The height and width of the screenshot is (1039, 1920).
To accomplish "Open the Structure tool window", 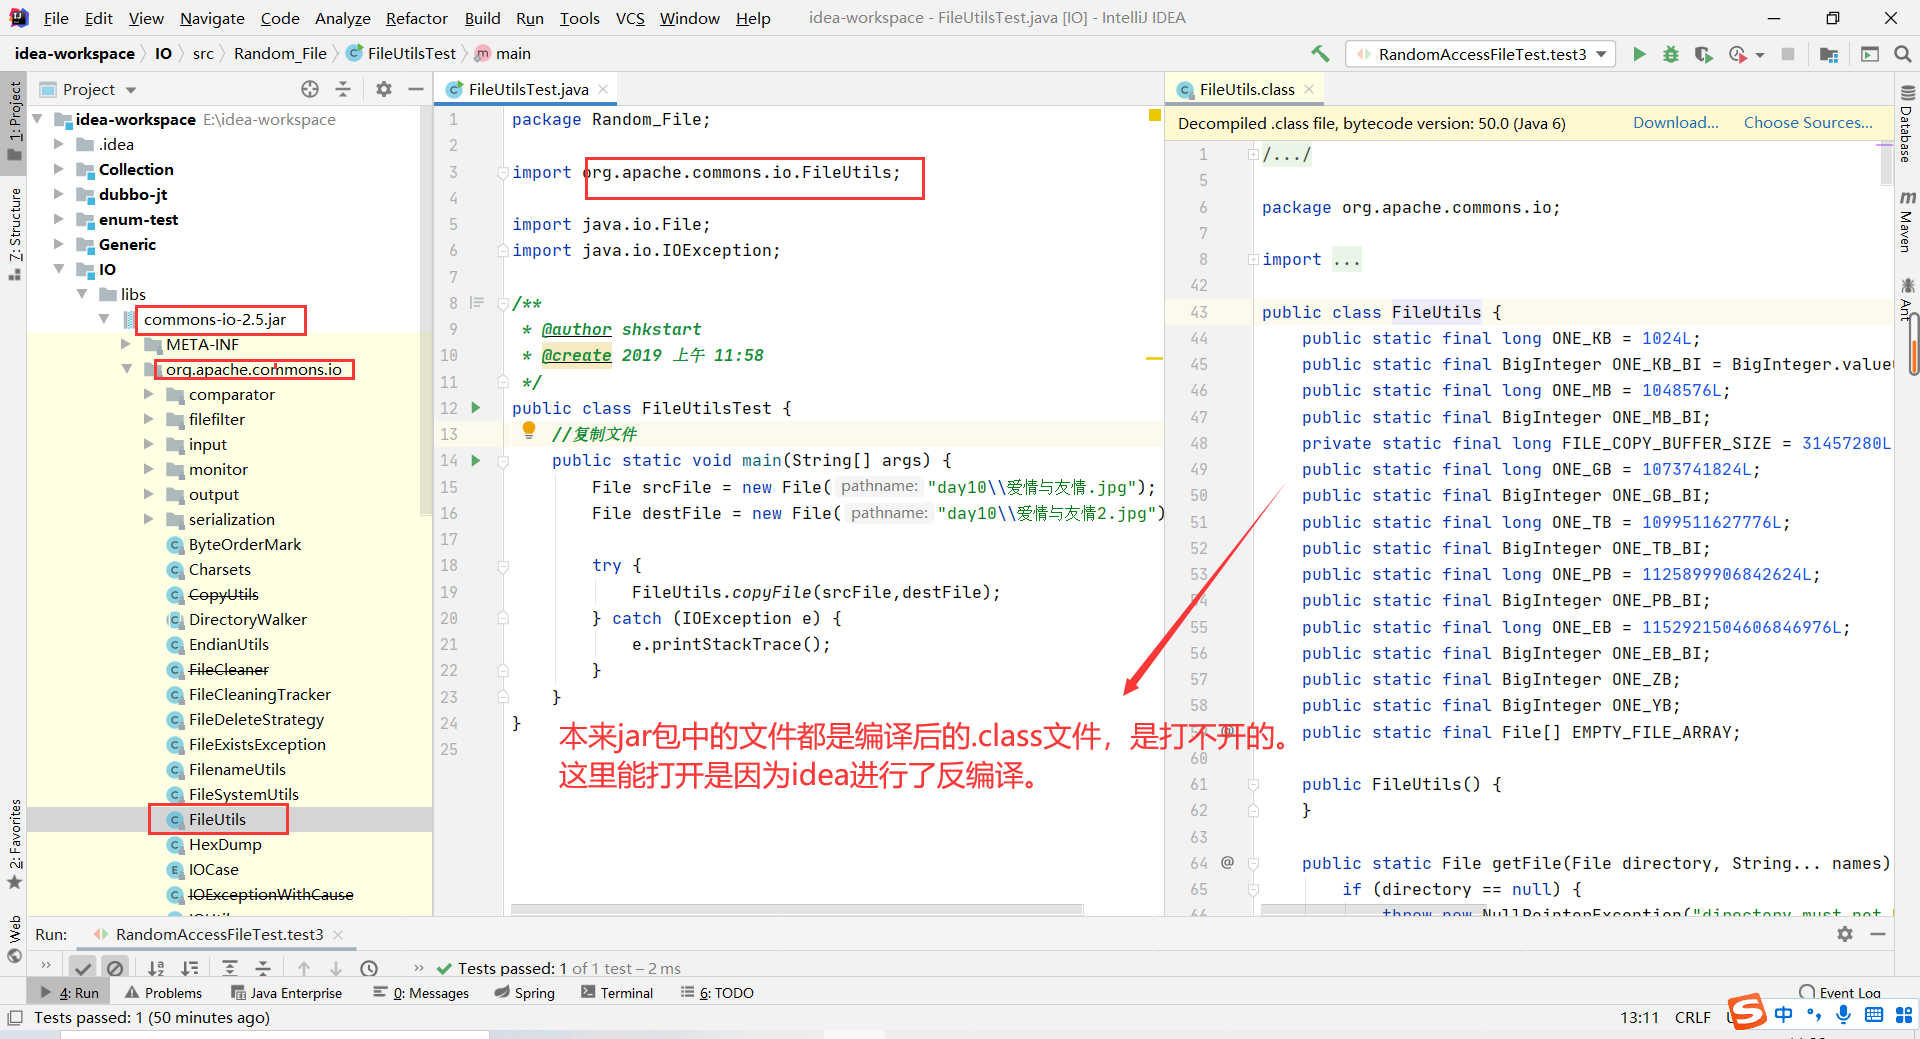I will [15, 233].
